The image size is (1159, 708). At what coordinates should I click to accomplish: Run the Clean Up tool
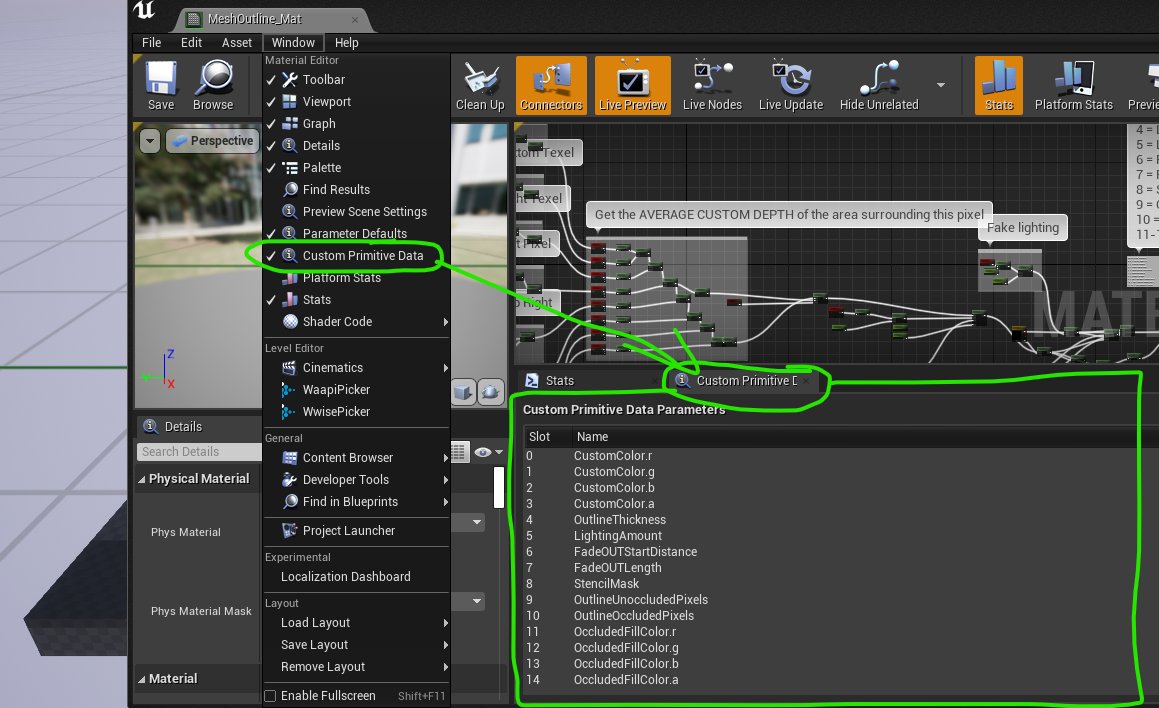click(x=480, y=86)
